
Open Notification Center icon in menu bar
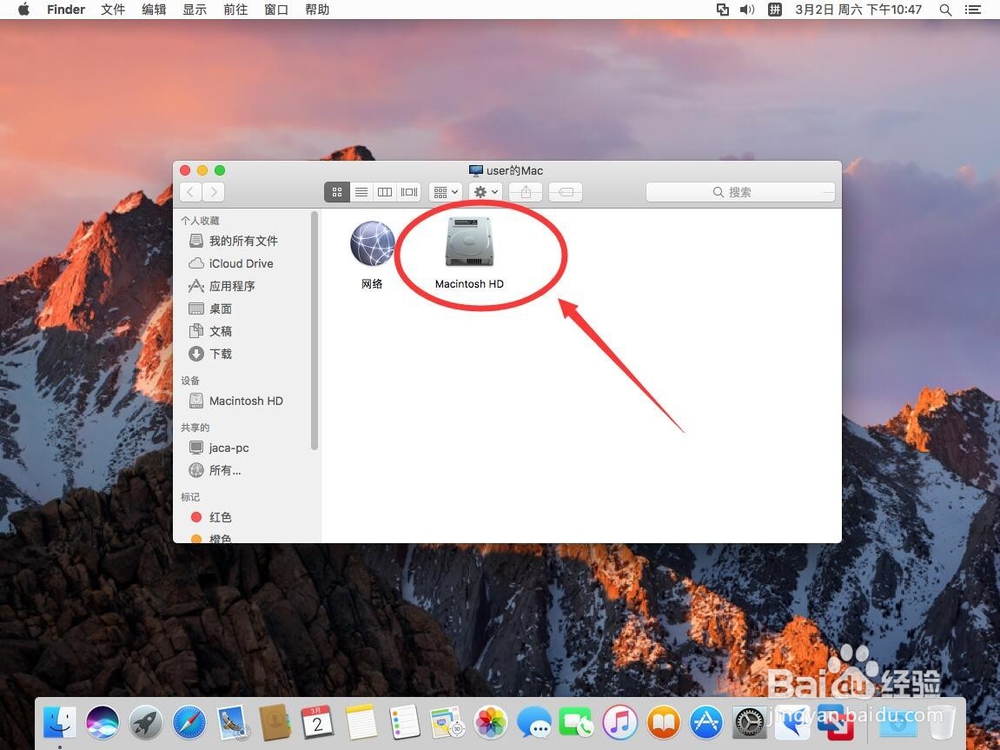tap(973, 10)
